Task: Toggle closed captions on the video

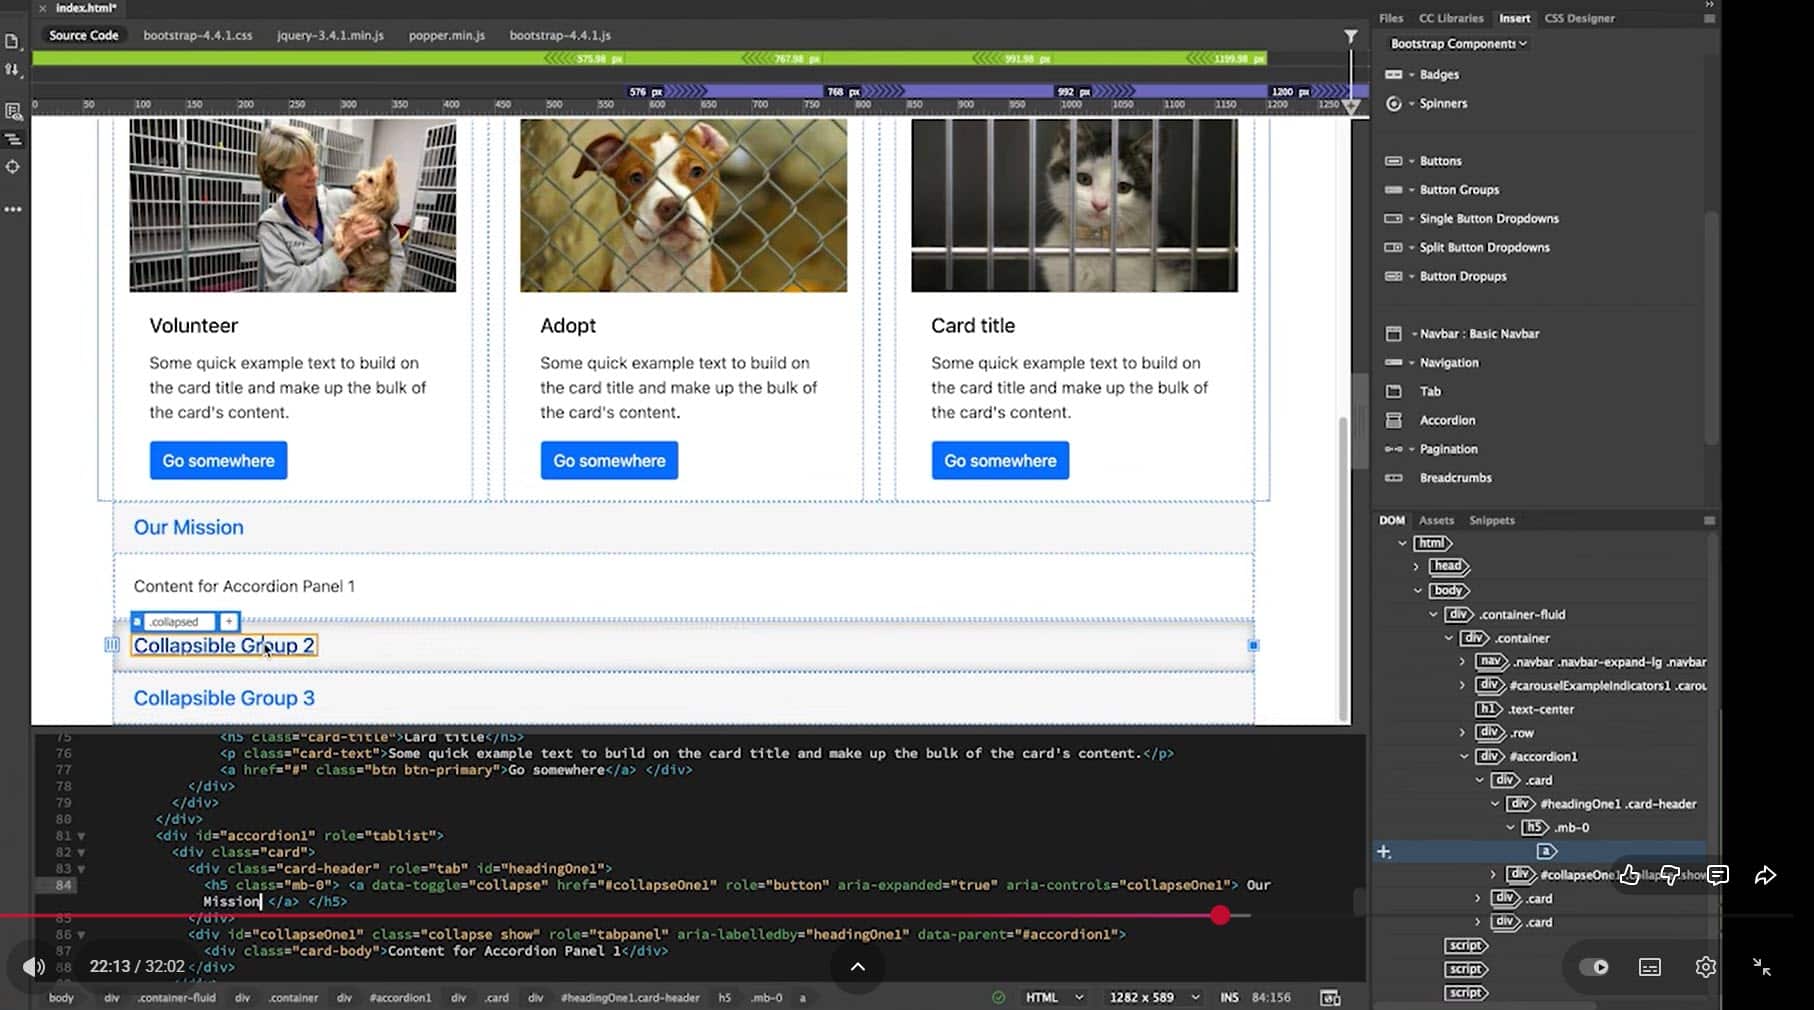Action: 1650,967
